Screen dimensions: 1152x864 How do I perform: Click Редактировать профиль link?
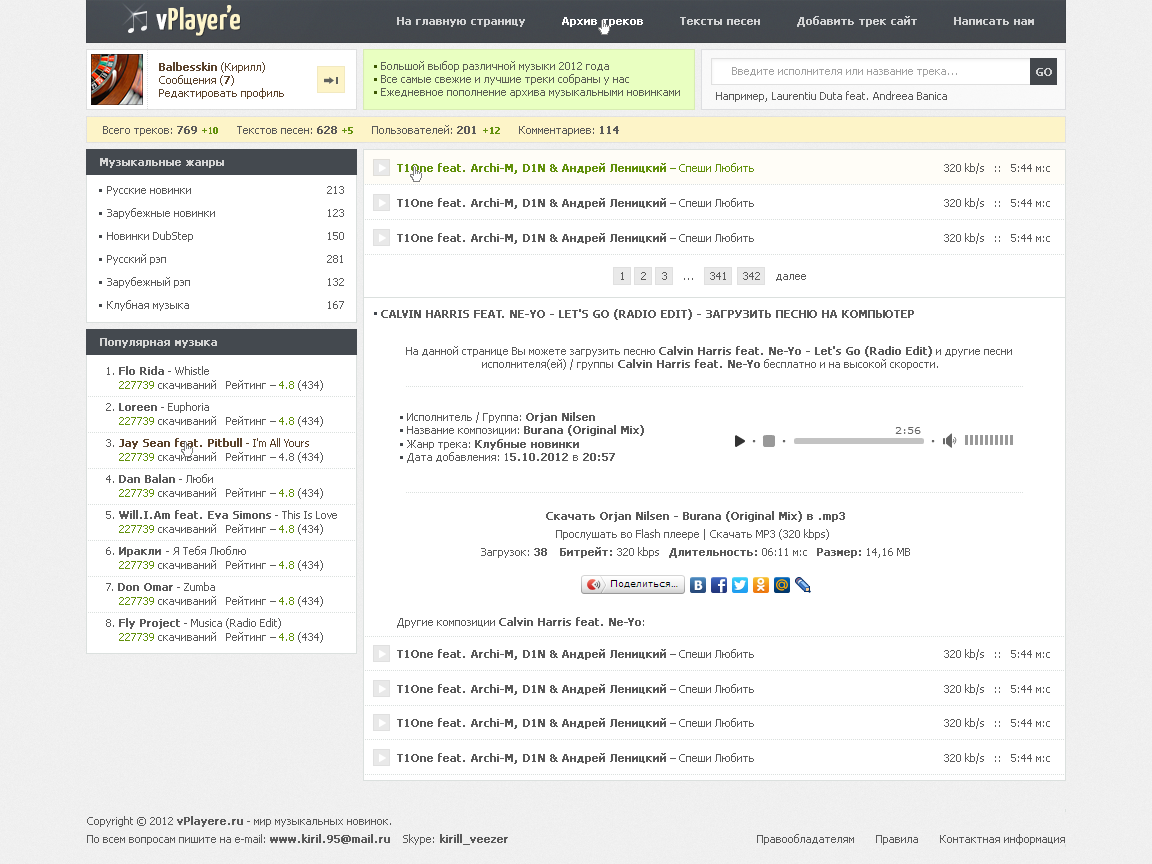tap(221, 93)
